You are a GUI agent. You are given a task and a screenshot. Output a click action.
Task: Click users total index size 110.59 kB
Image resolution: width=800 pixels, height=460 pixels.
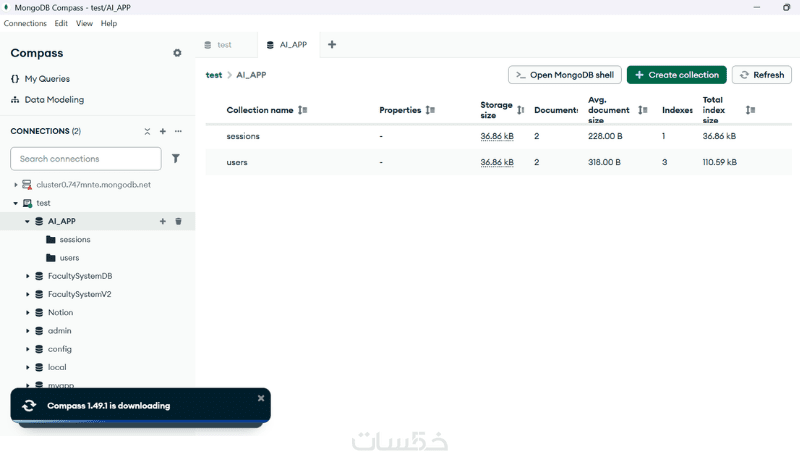click(x=719, y=162)
